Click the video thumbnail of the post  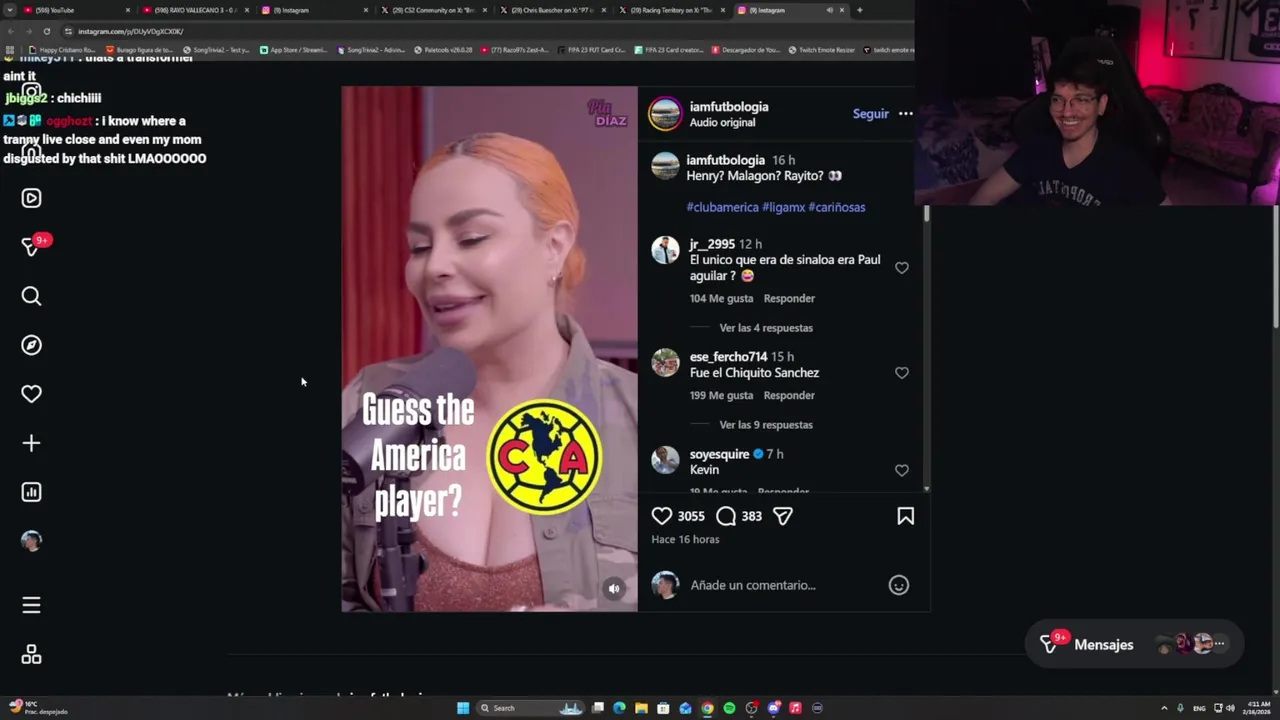(x=489, y=349)
